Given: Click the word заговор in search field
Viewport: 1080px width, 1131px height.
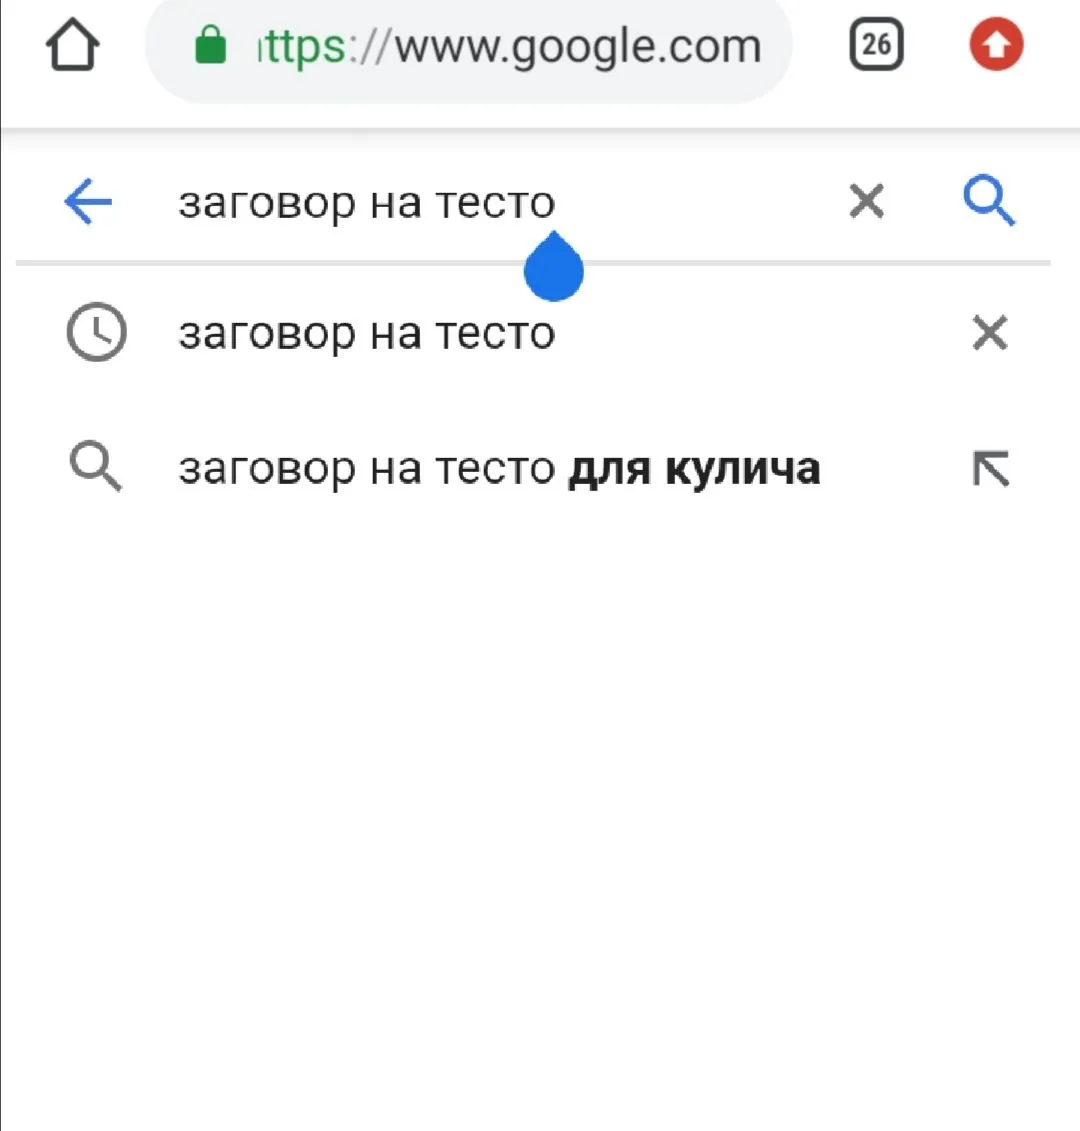Looking at the screenshot, I should (x=266, y=204).
